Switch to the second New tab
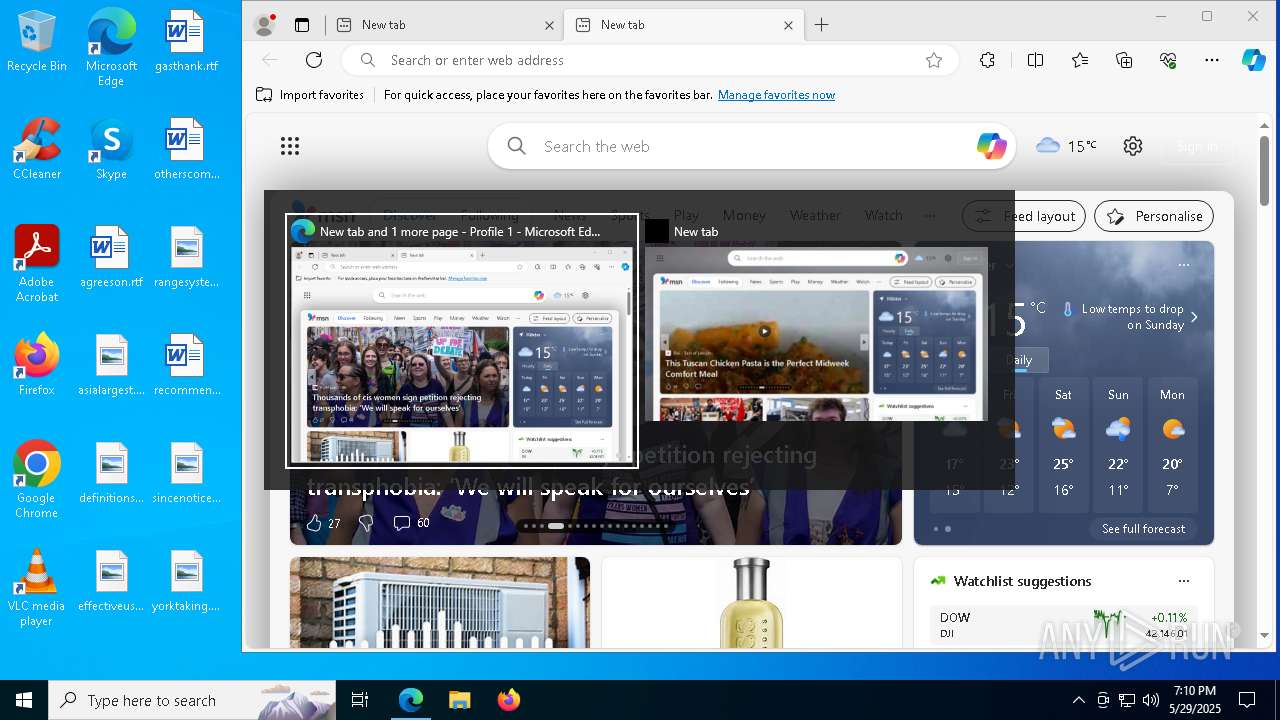 pyautogui.click(x=683, y=25)
